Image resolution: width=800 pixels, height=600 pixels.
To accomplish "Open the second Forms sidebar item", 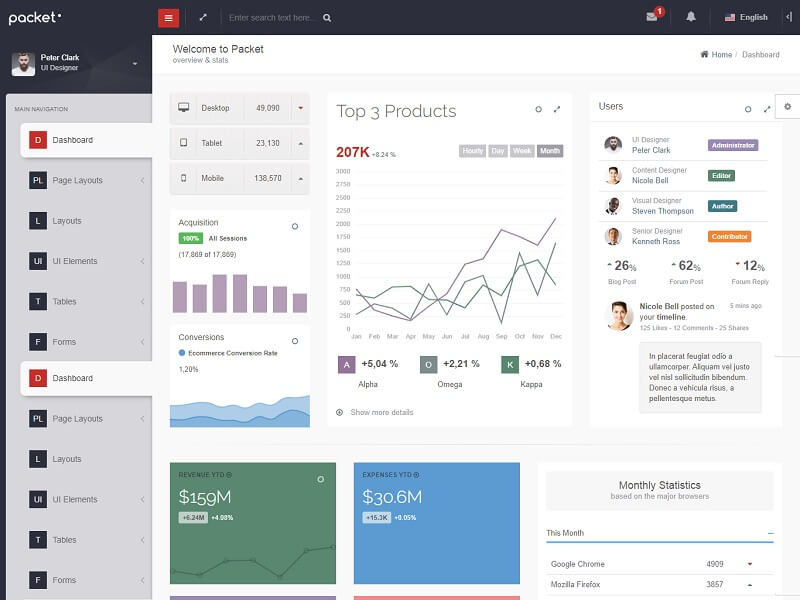I will pos(86,580).
